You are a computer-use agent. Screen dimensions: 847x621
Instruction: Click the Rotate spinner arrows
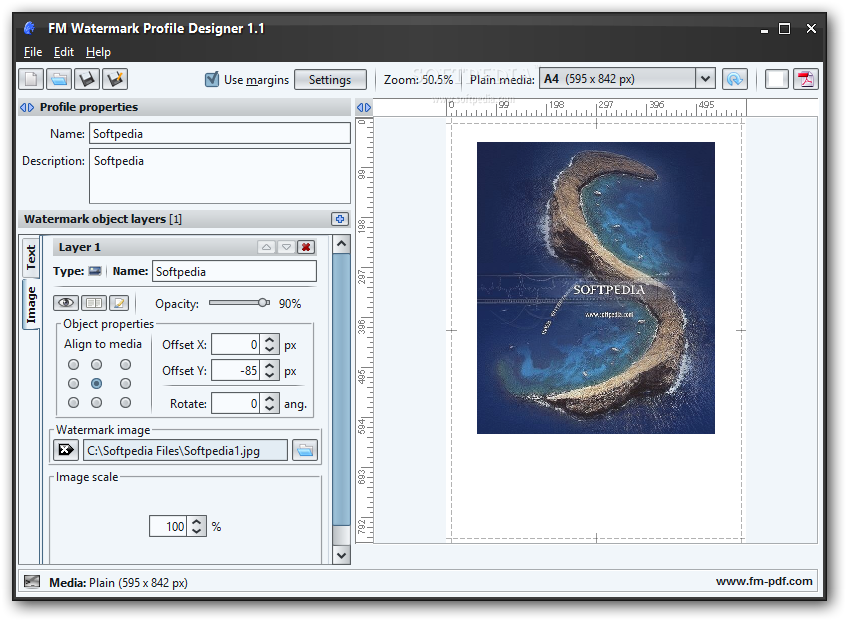pyautogui.click(x=270, y=403)
